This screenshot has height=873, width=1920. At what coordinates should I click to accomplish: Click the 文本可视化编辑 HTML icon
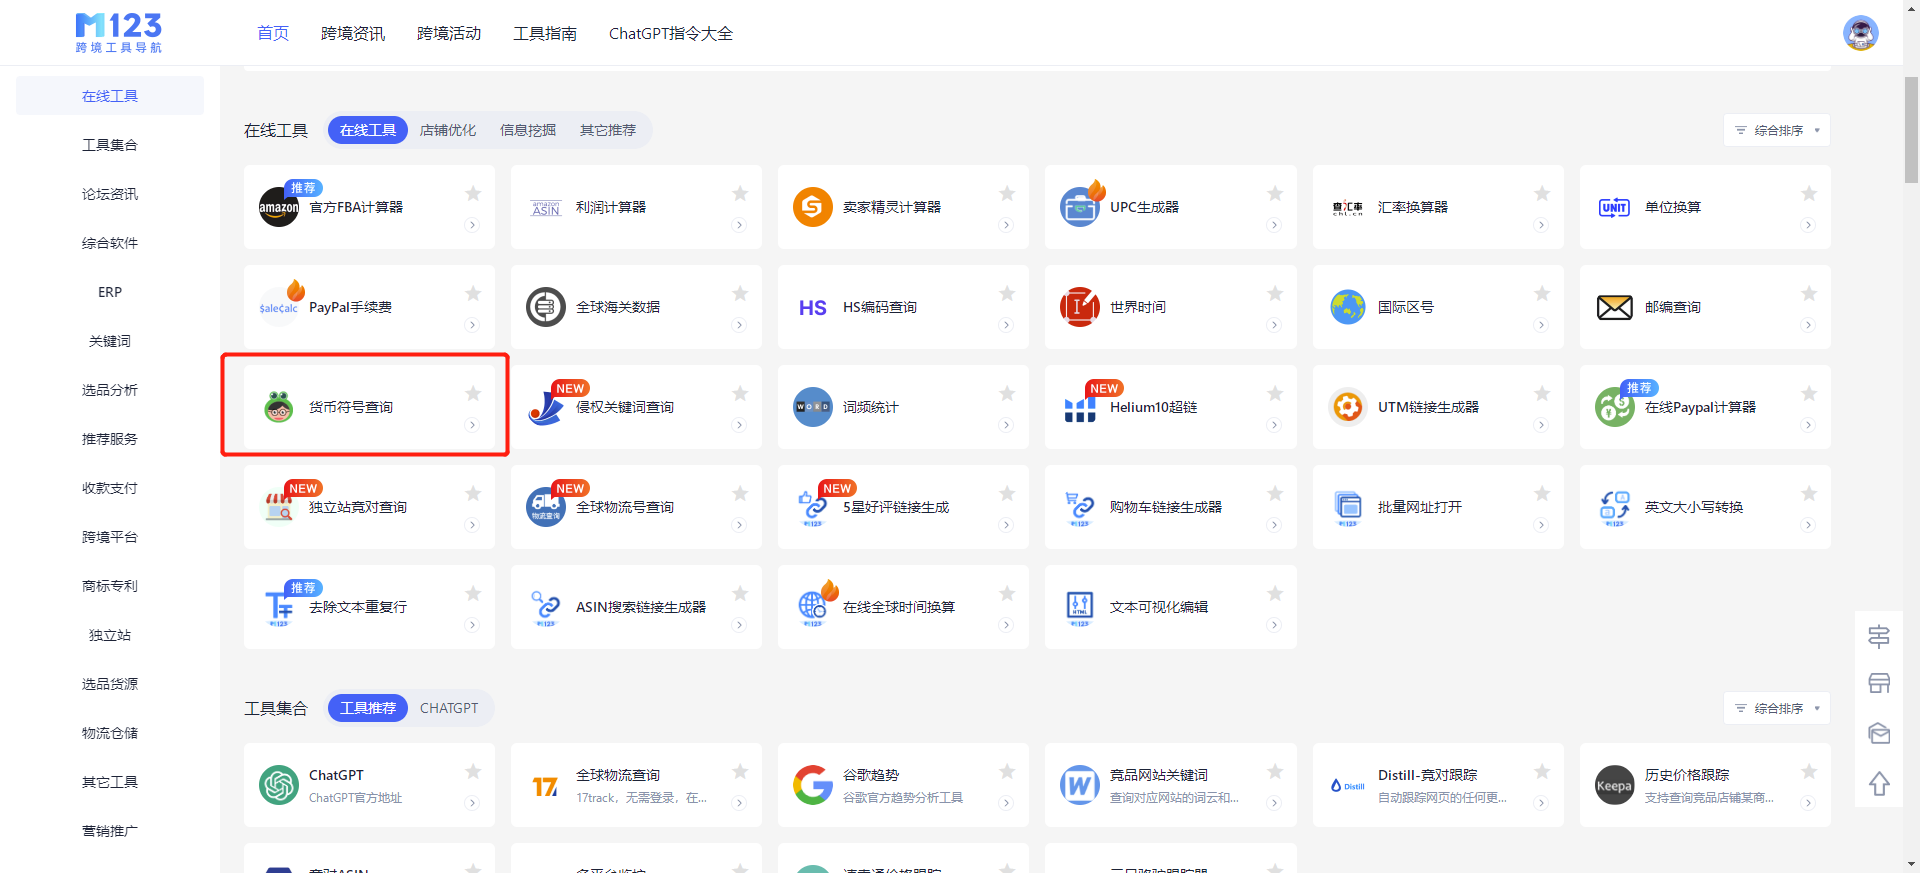coord(1080,607)
